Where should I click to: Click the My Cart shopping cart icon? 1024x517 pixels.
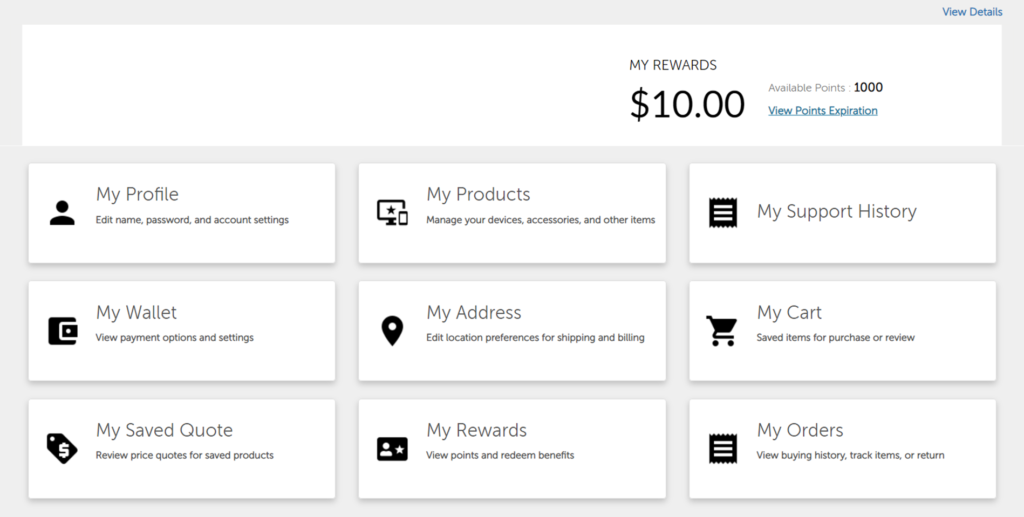(x=722, y=331)
